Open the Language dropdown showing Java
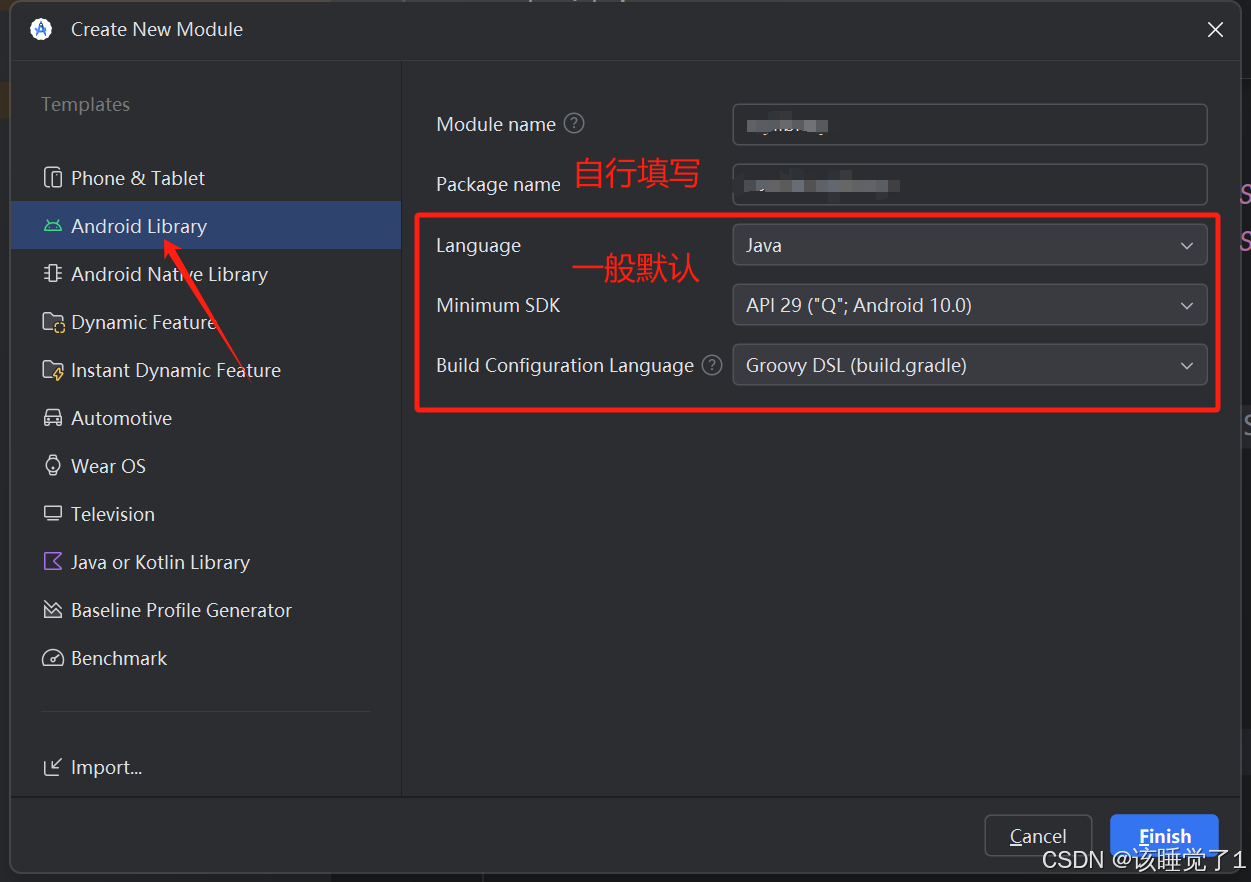Screen dimensions: 1251x882 (x=970, y=245)
